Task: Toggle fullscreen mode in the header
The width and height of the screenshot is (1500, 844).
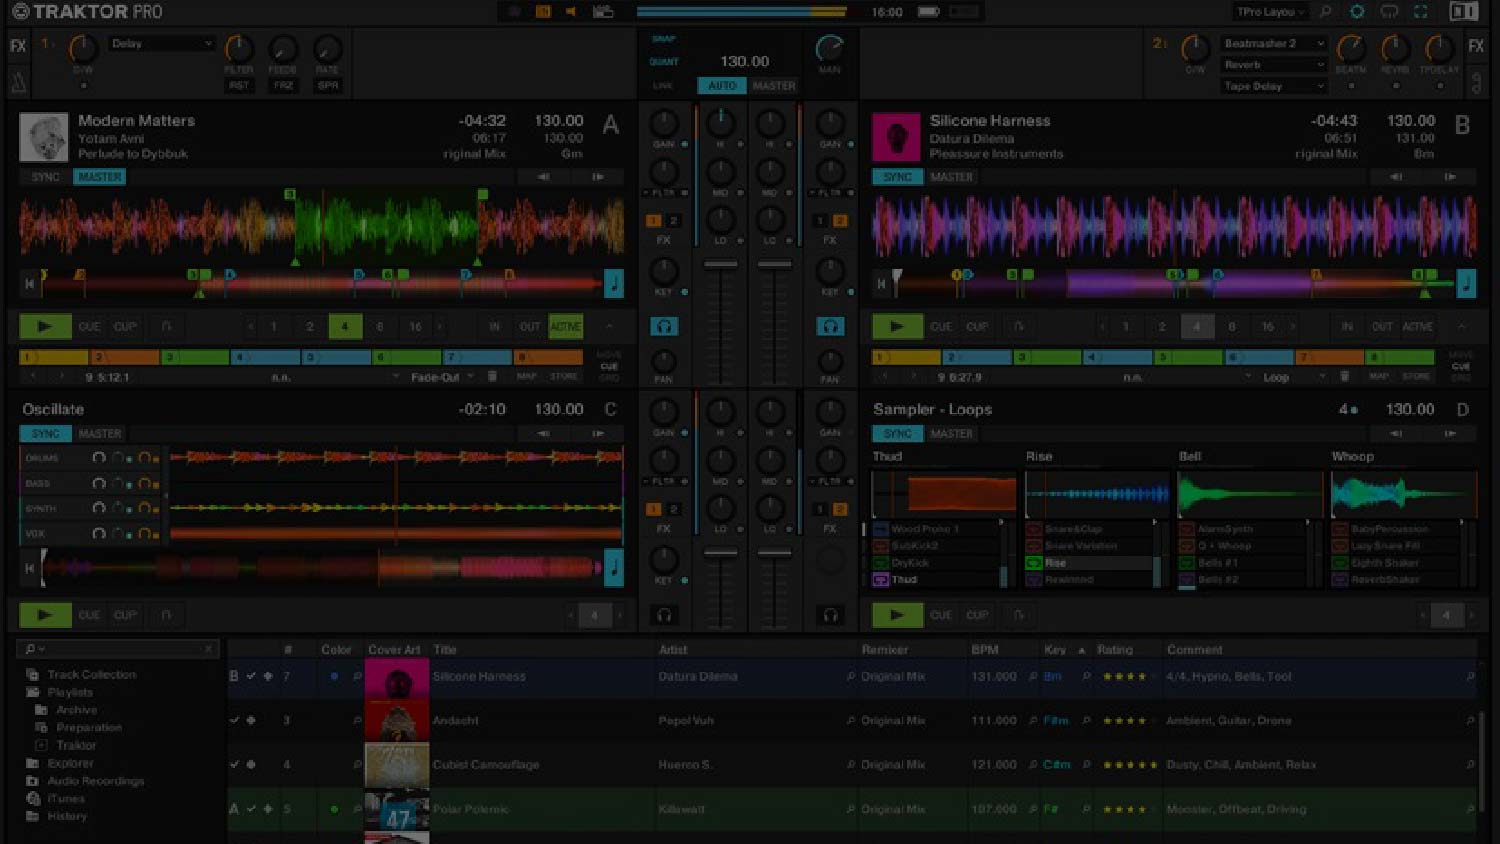Action: pos(1421,12)
